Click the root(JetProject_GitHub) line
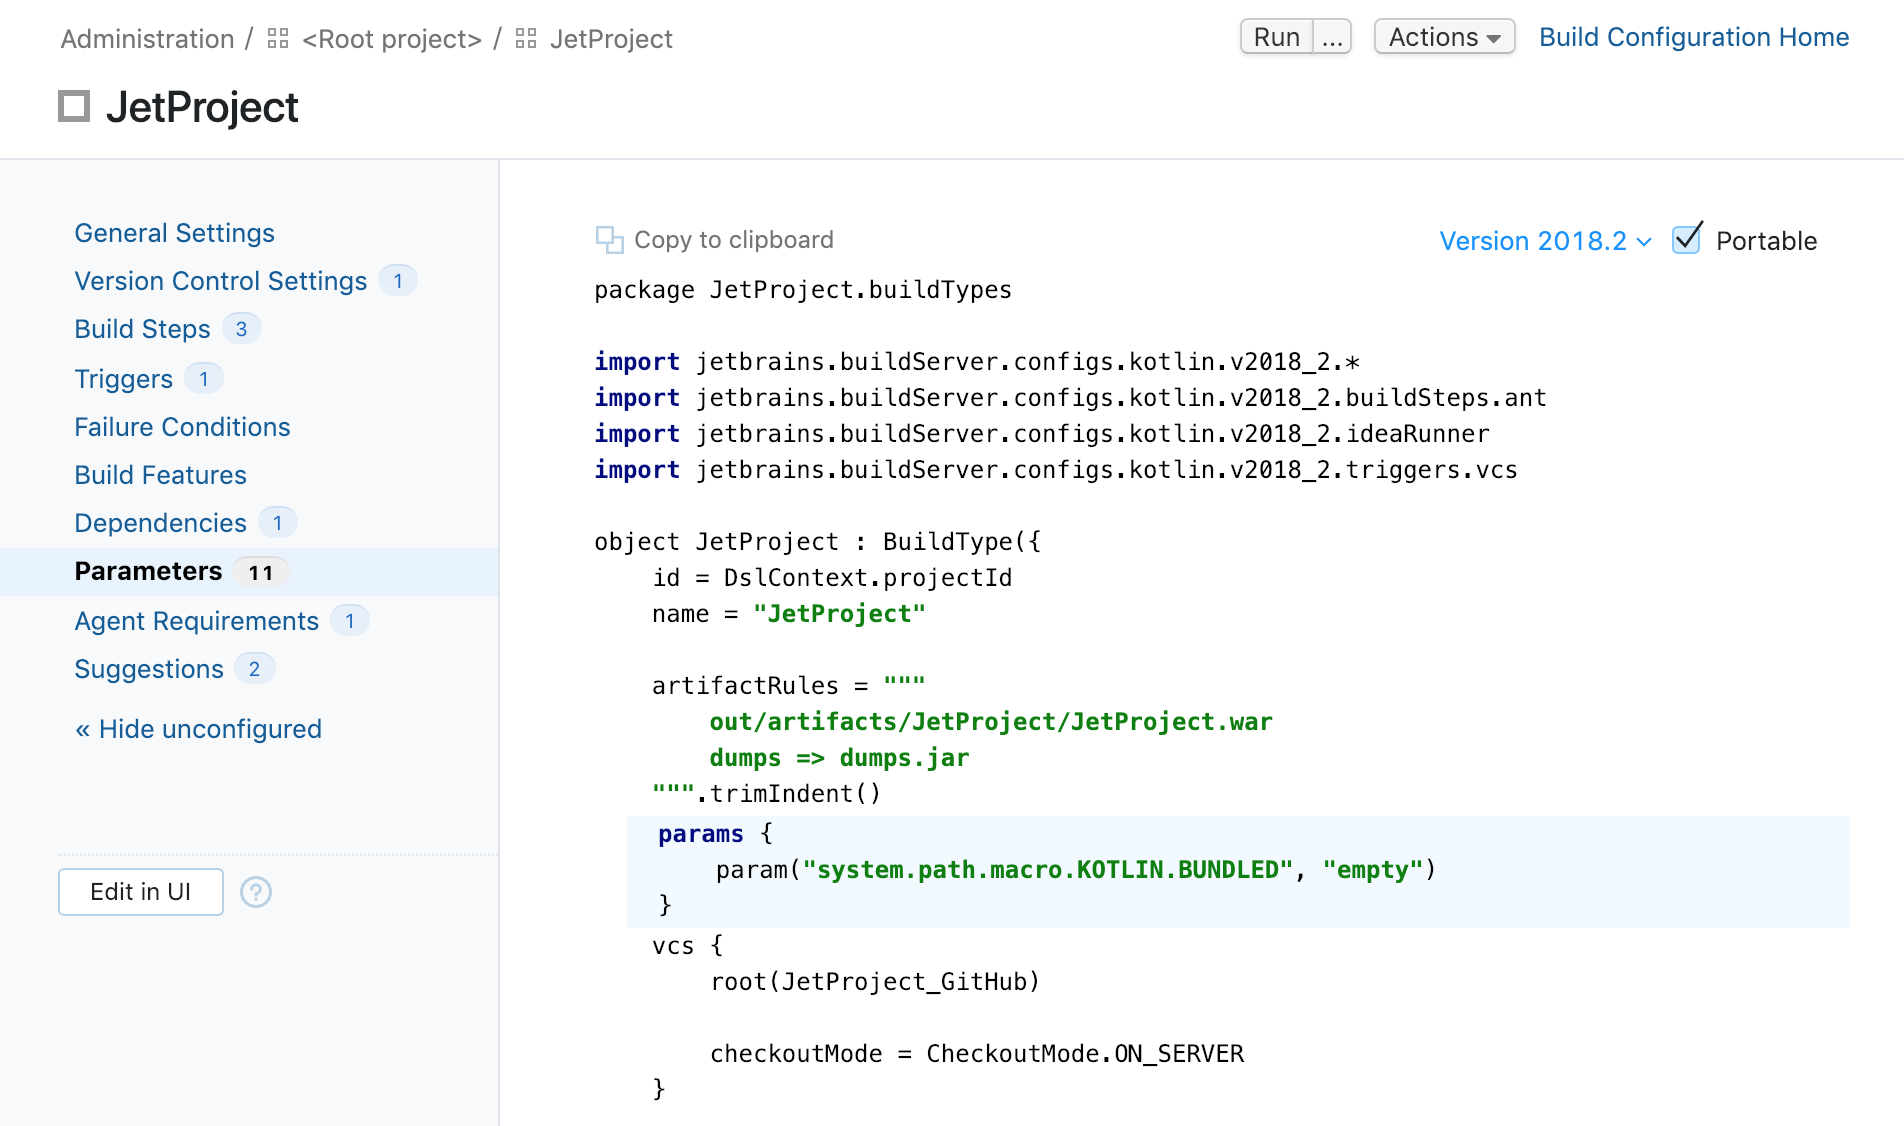Screen dimensions: 1904x1126 coord(875,982)
